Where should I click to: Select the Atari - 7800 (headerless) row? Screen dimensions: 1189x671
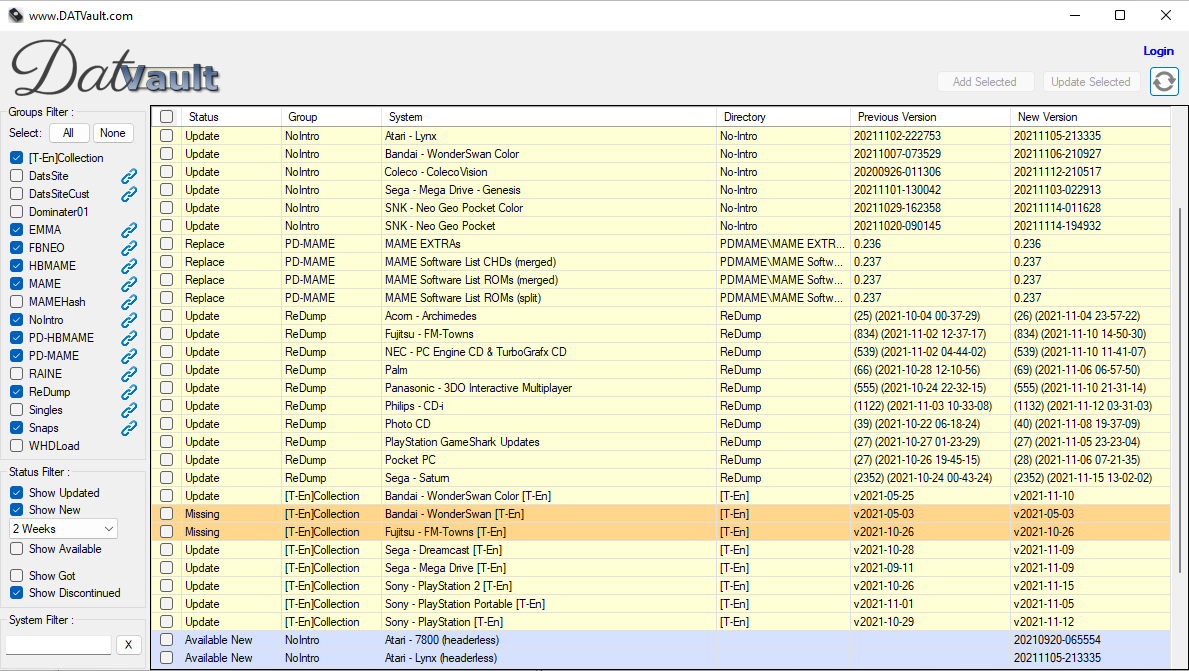coord(660,640)
